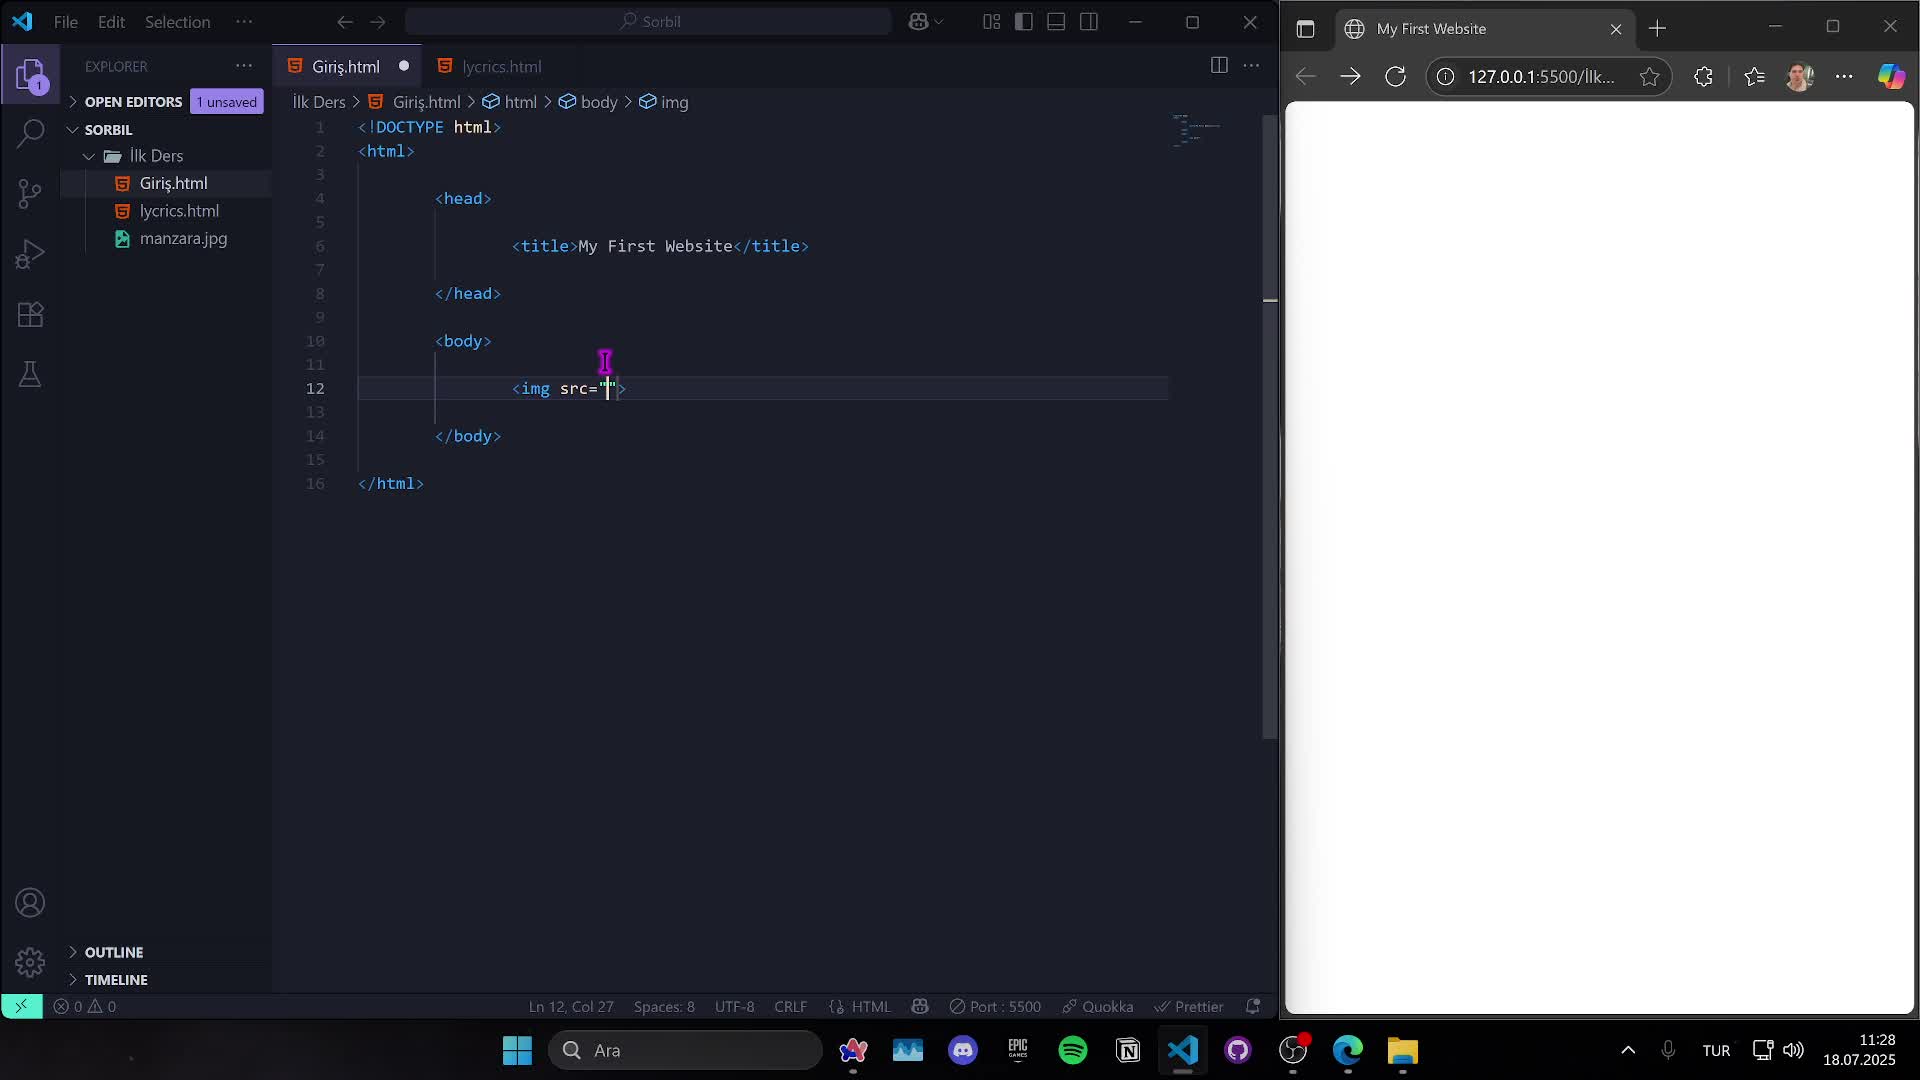Go forward in VS Code navigation history
The image size is (1920, 1080).
pyautogui.click(x=378, y=22)
